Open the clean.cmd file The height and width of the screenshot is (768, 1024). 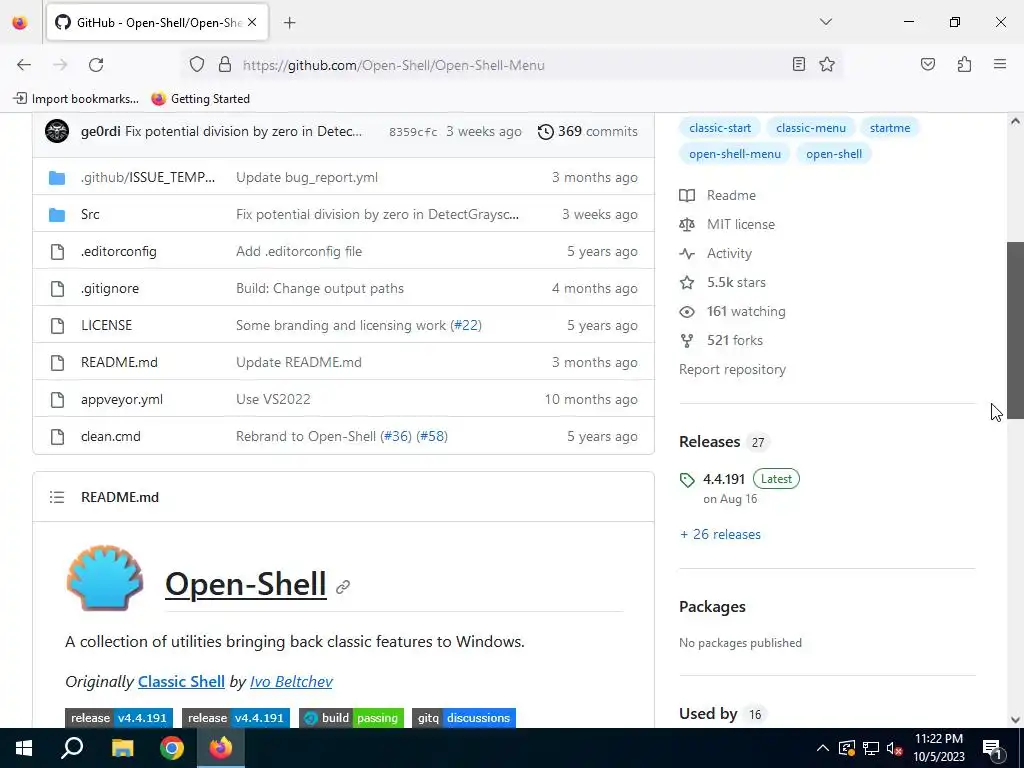(110, 436)
